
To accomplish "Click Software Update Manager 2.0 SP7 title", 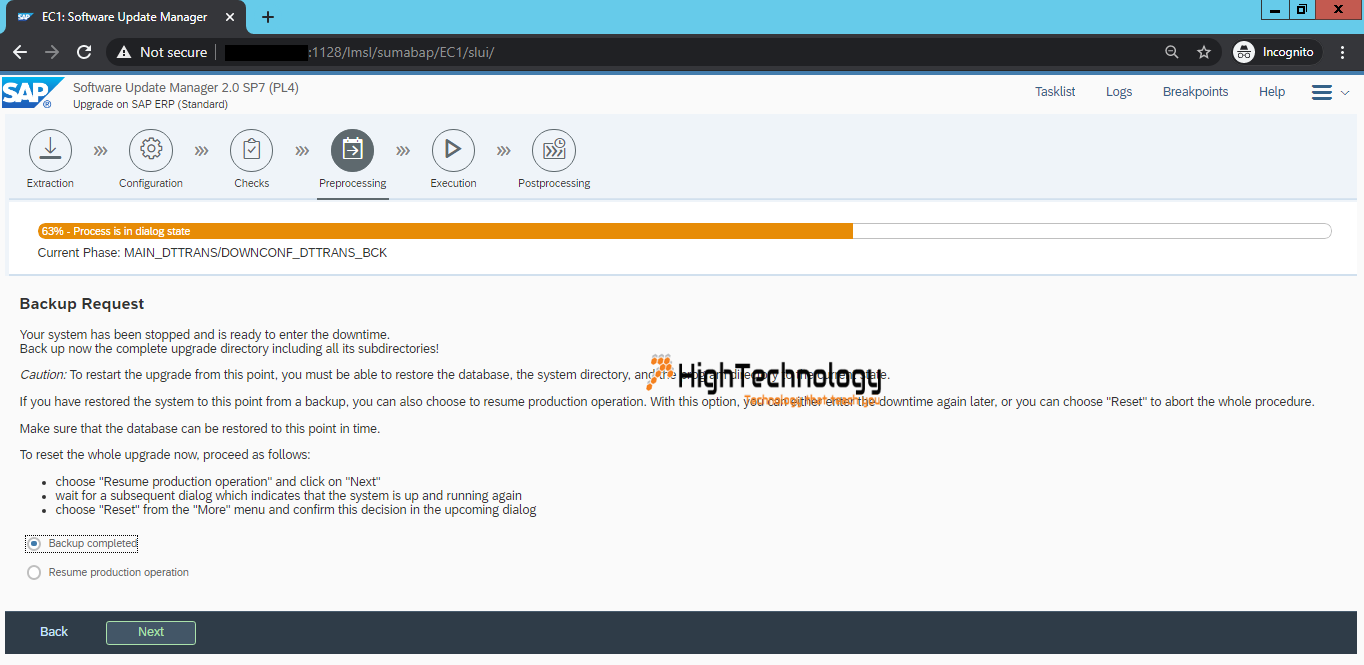I will pos(186,88).
